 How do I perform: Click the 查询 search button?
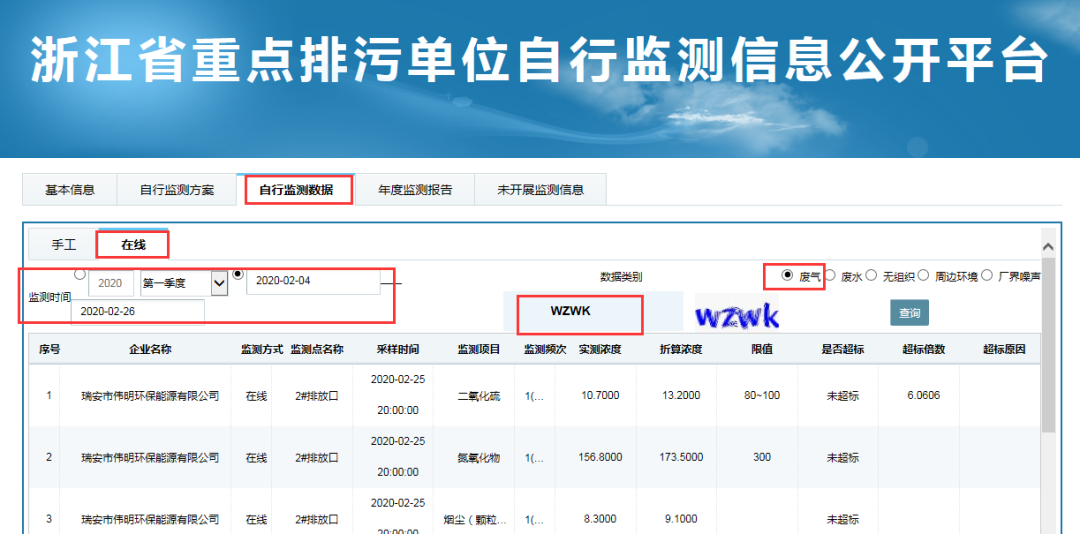coord(909,313)
